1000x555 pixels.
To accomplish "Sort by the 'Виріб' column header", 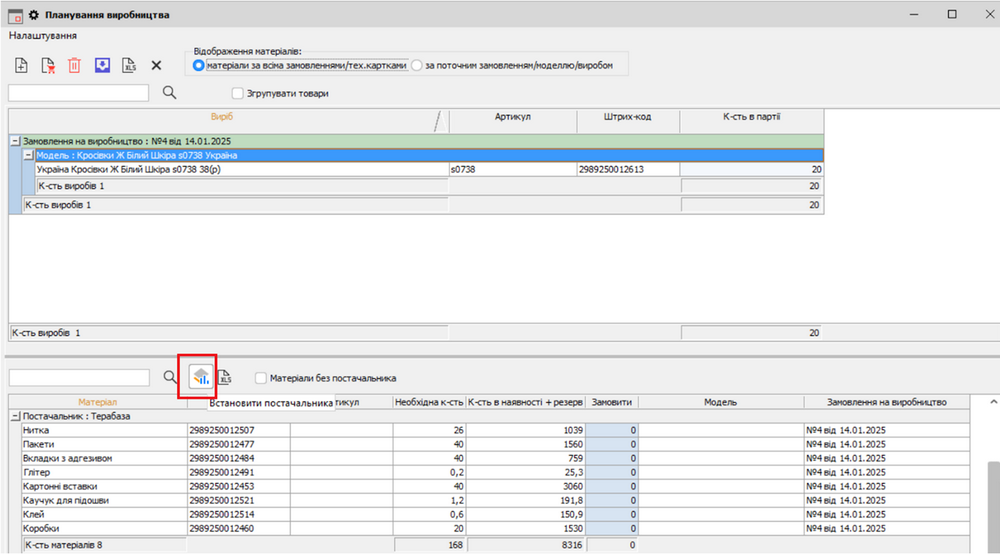I will tap(222, 117).
